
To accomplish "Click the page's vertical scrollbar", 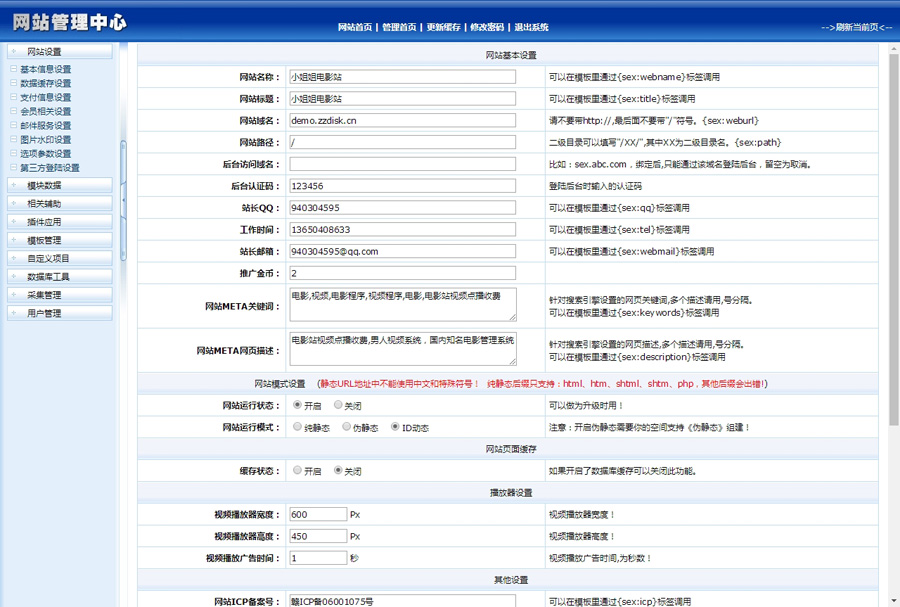I will pos(893,300).
